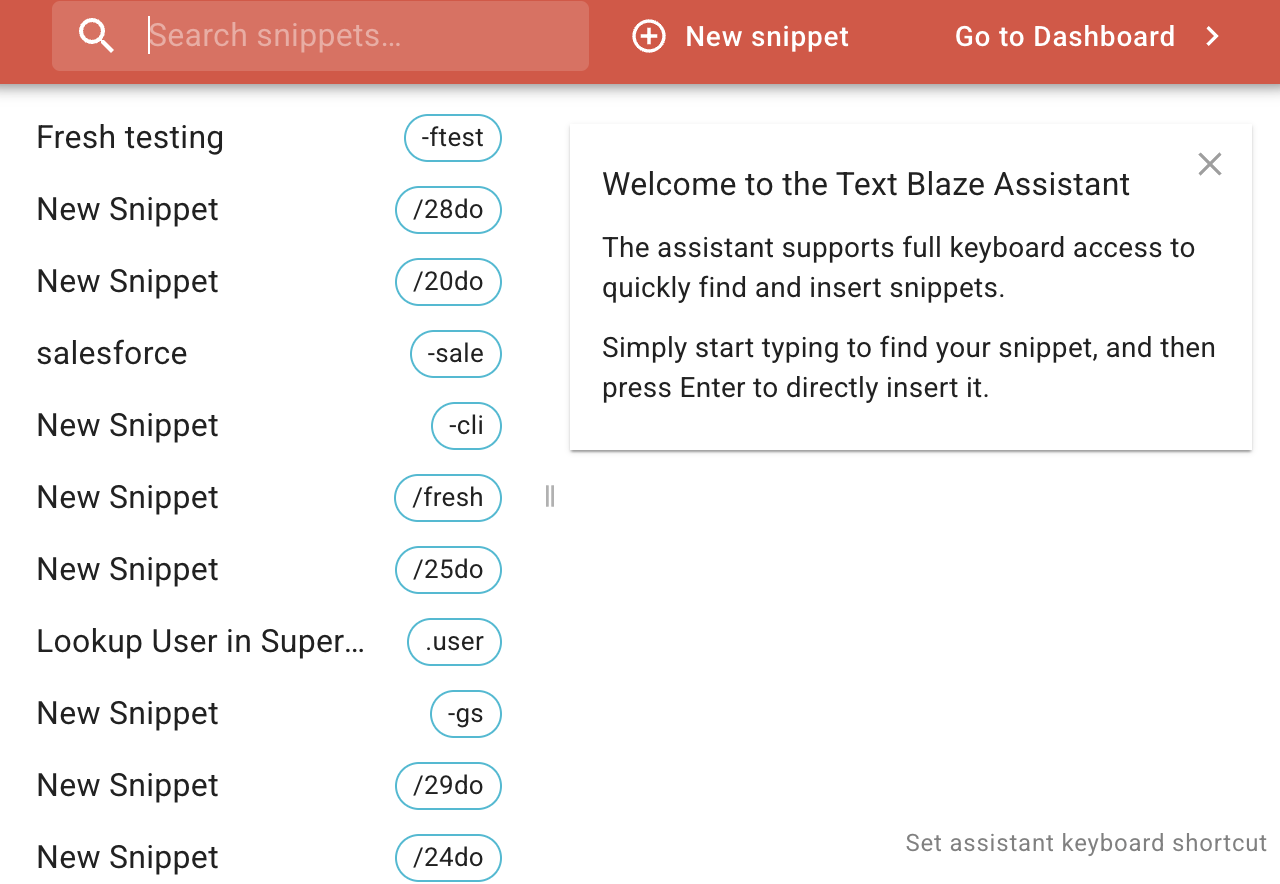Screen dimensions: 1280x884
Task: Select the Fresh testing snippet
Action: coord(130,138)
